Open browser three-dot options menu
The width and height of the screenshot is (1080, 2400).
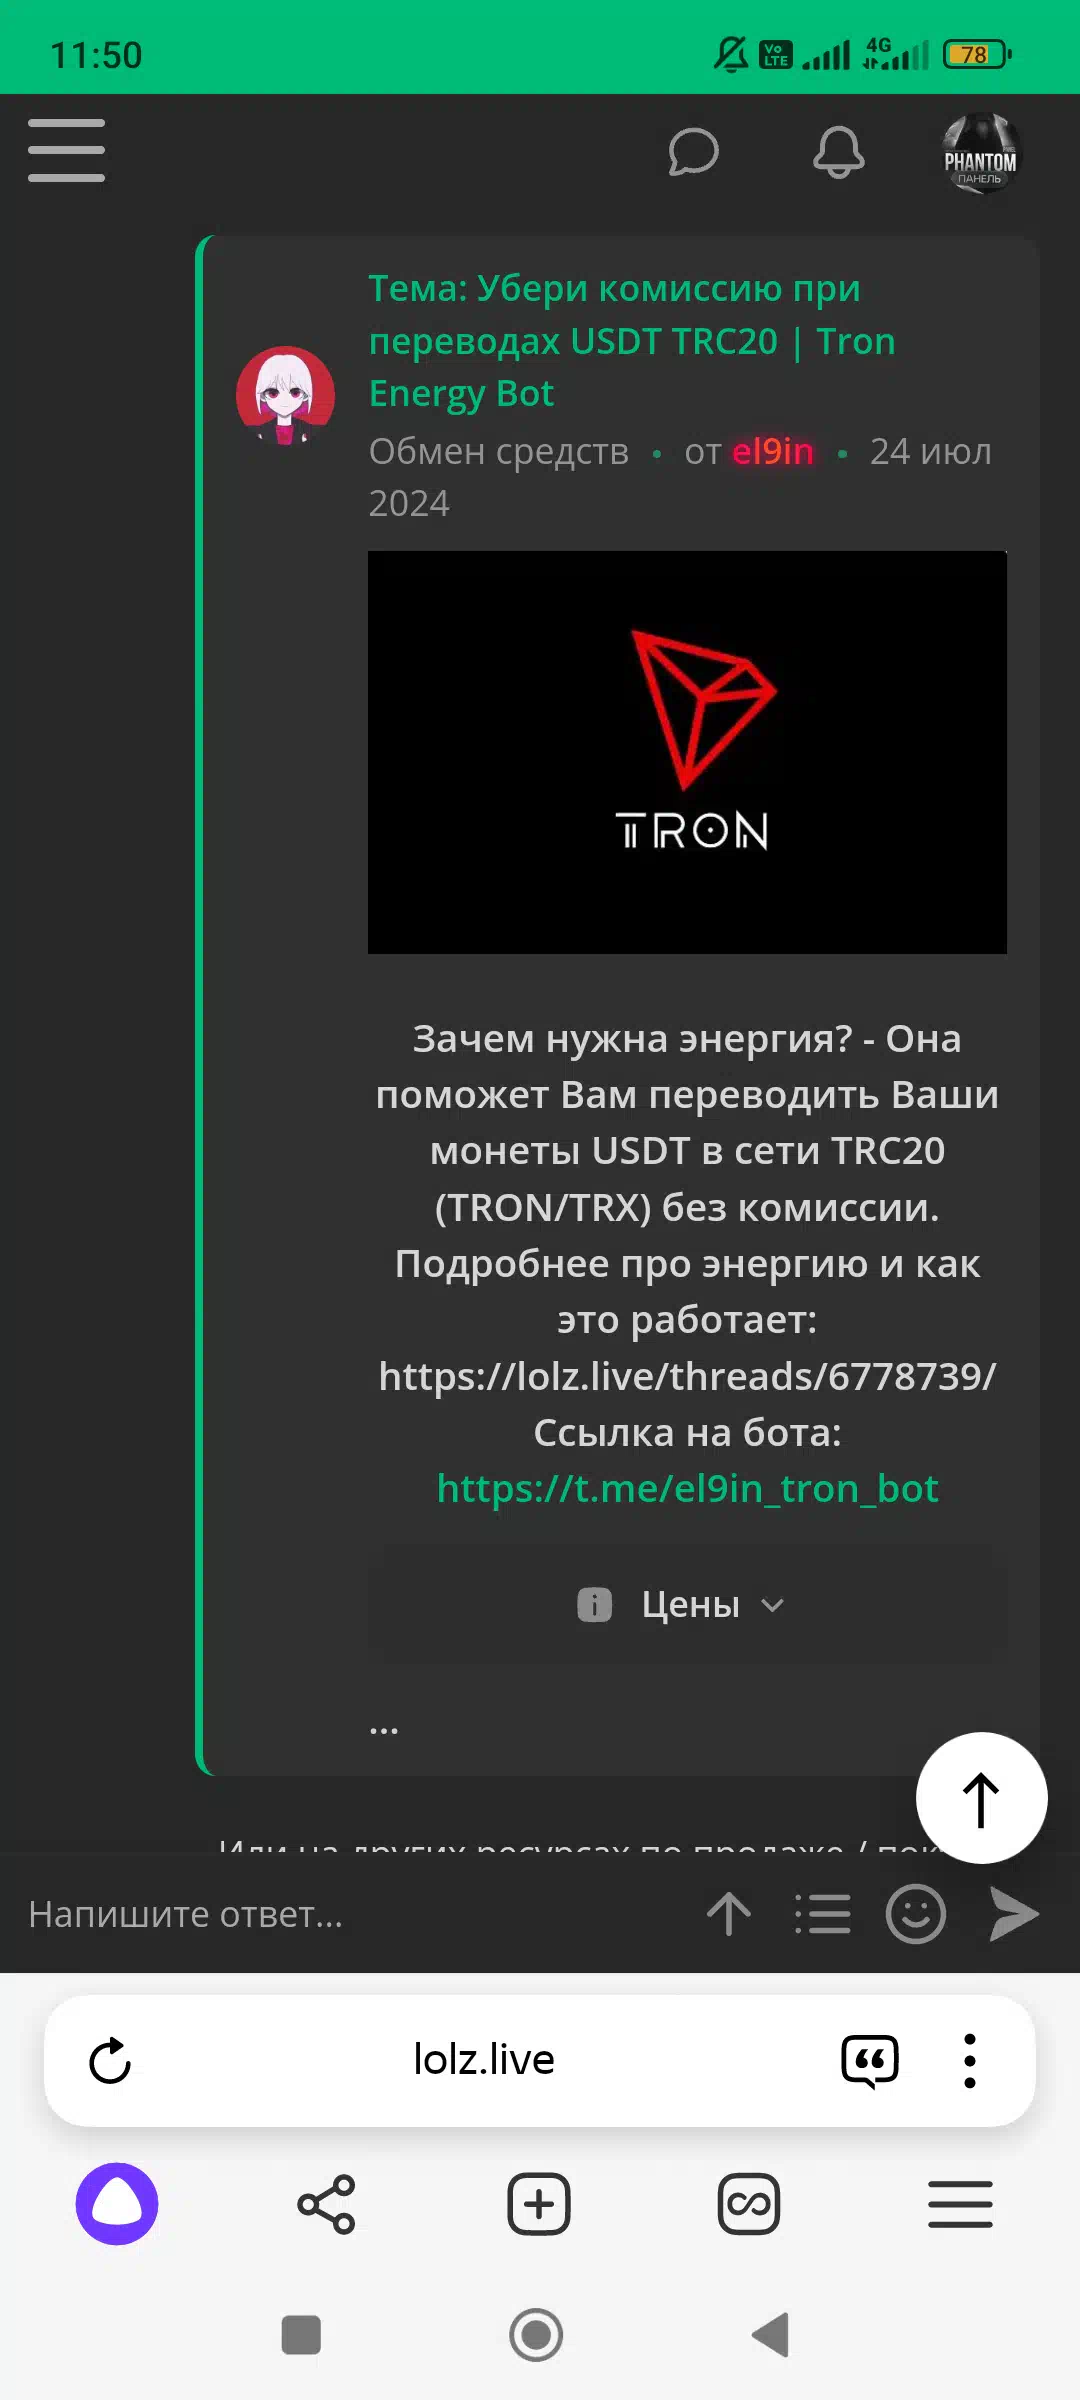coord(969,2061)
